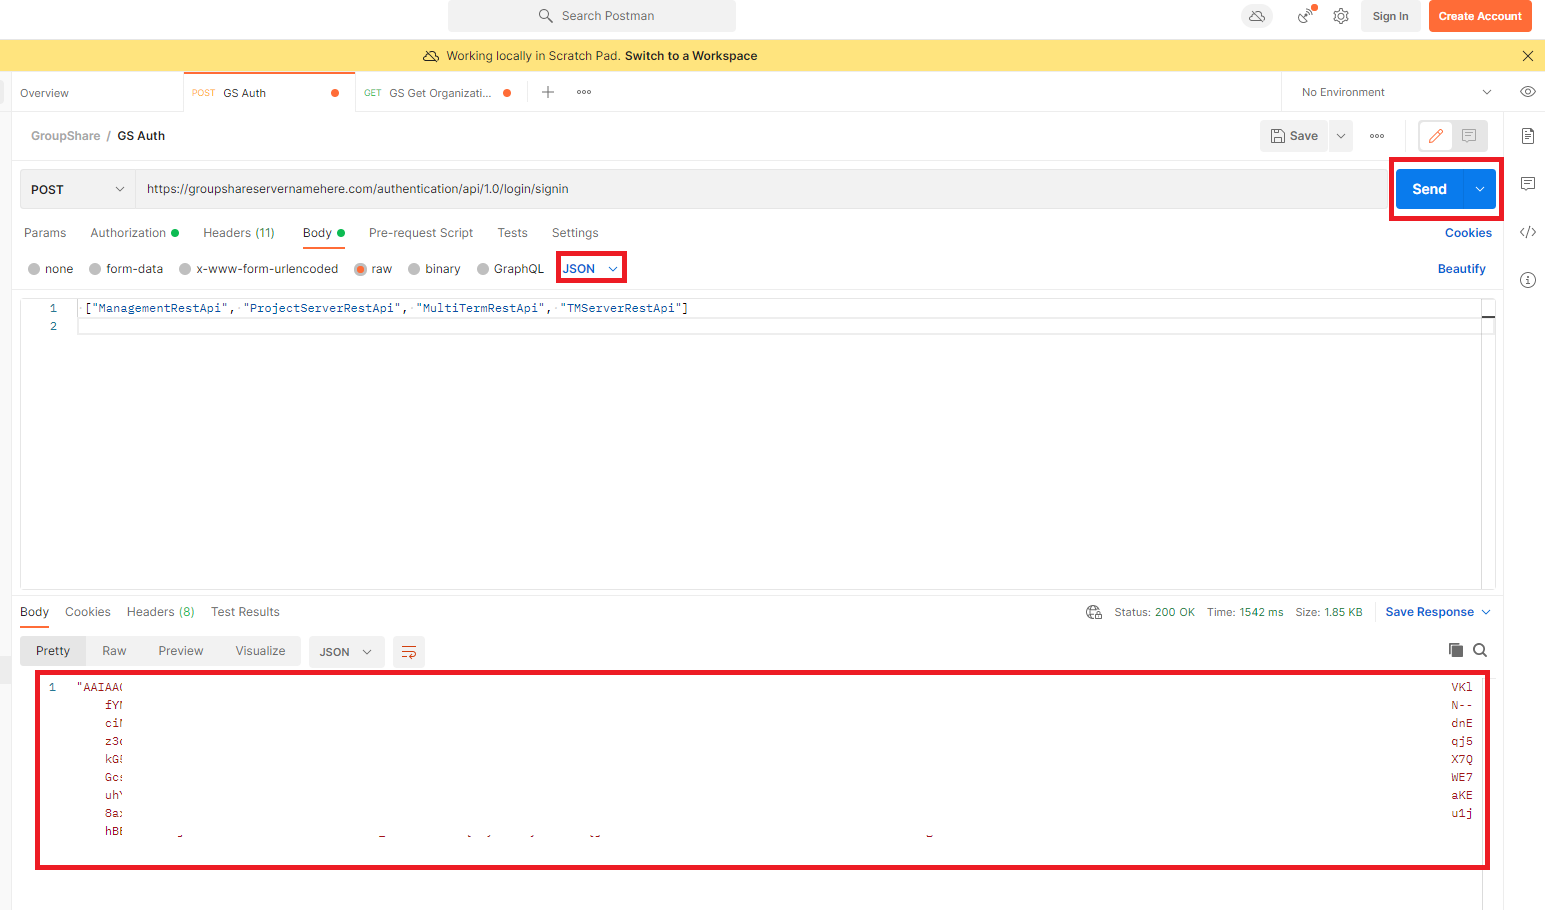1545x910 pixels.
Task: Close the Scratch Pad yellow banner
Action: pos(1527,56)
